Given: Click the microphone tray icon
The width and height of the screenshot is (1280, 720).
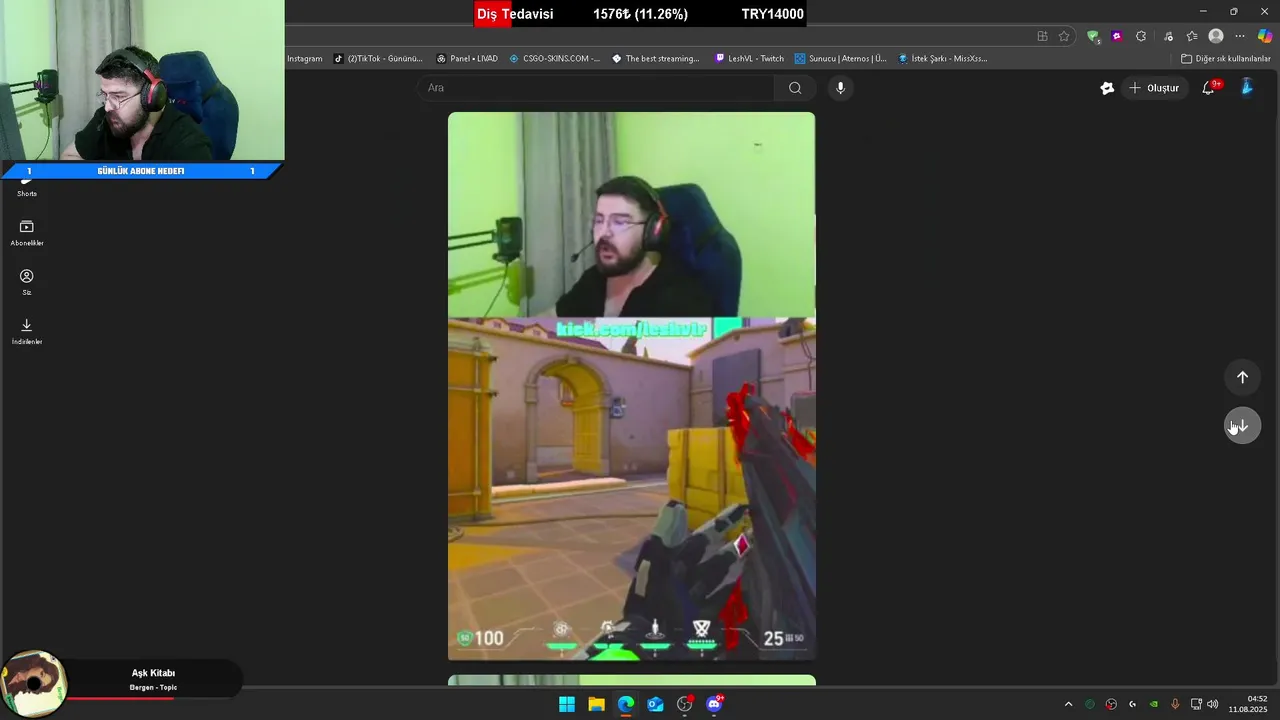Looking at the screenshot, I should [x=1175, y=704].
